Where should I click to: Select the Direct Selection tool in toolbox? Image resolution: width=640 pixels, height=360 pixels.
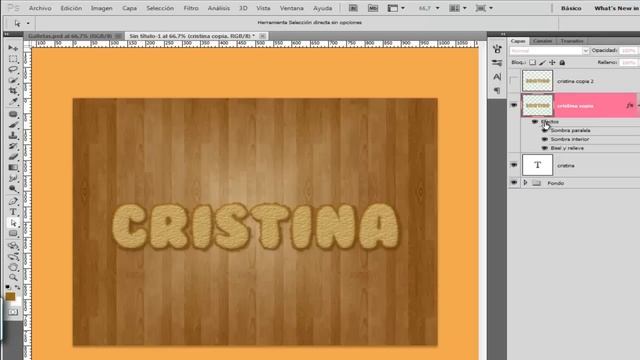click(13, 223)
